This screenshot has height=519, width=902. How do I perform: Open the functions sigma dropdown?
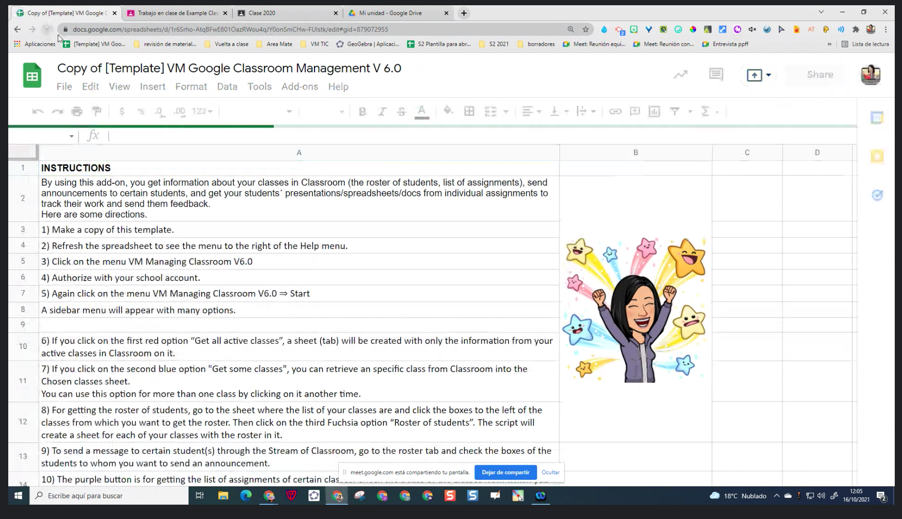709,112
